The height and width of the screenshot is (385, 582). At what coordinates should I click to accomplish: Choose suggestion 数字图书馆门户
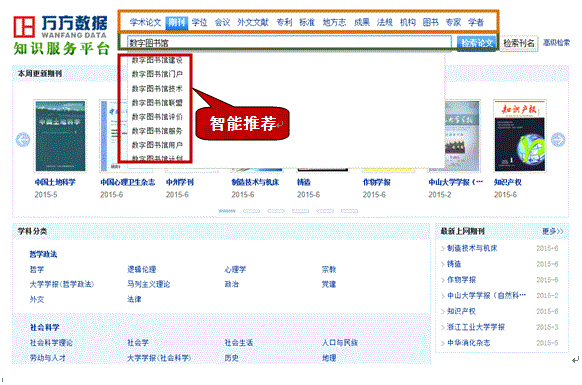(157, 74)
